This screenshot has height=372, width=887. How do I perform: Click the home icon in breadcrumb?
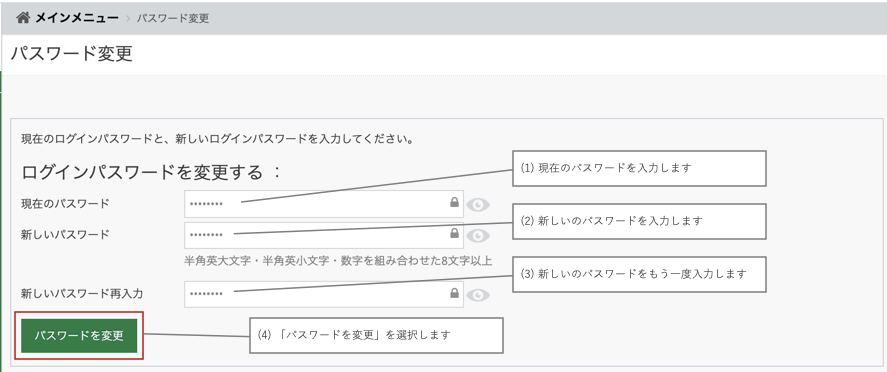(x=23, y=18)
